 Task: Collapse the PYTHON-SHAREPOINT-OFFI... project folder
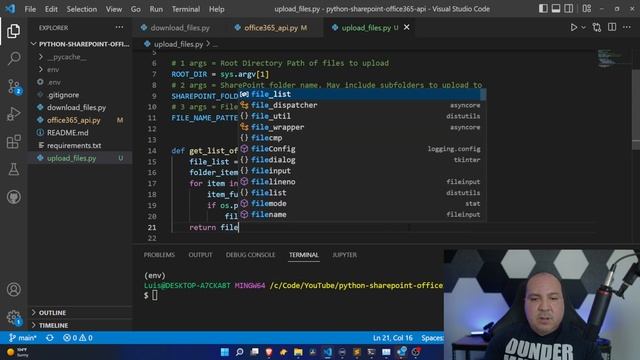click(x=80, y=44)
